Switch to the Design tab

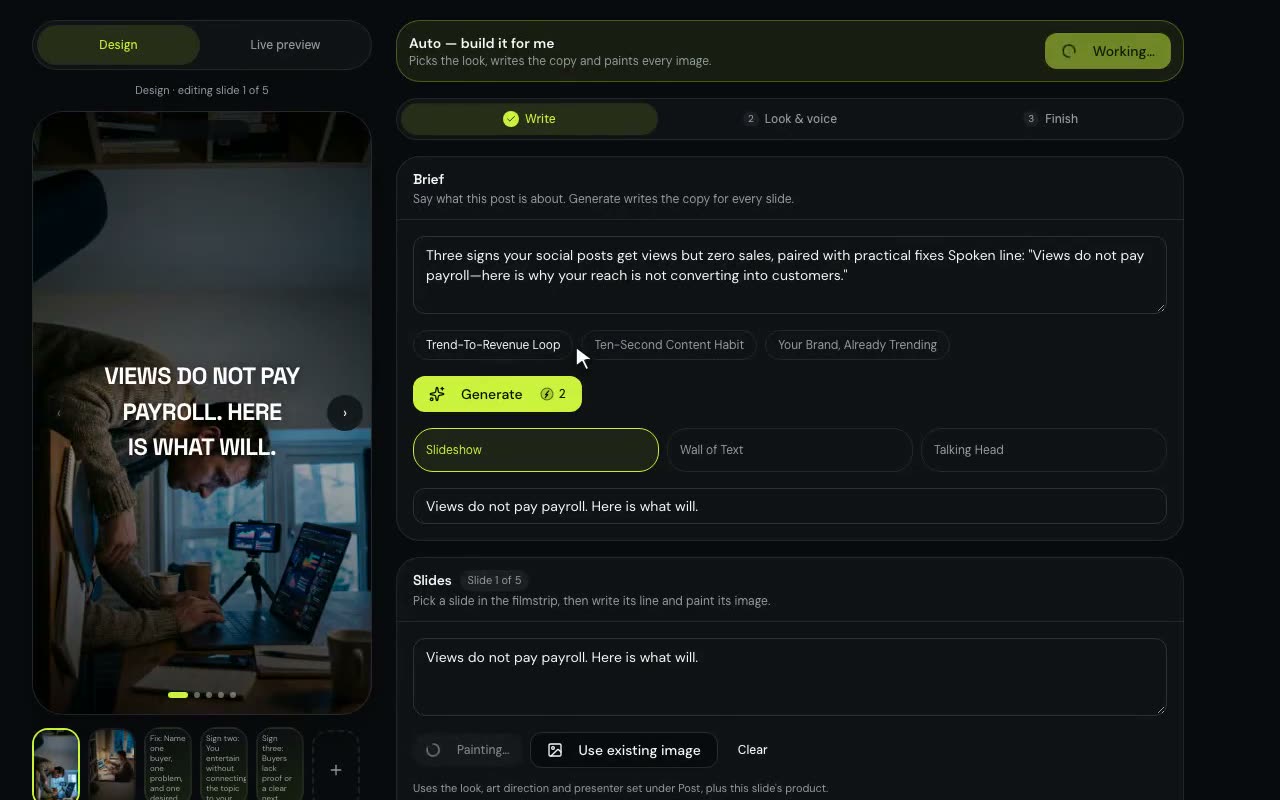coord(118,45)
